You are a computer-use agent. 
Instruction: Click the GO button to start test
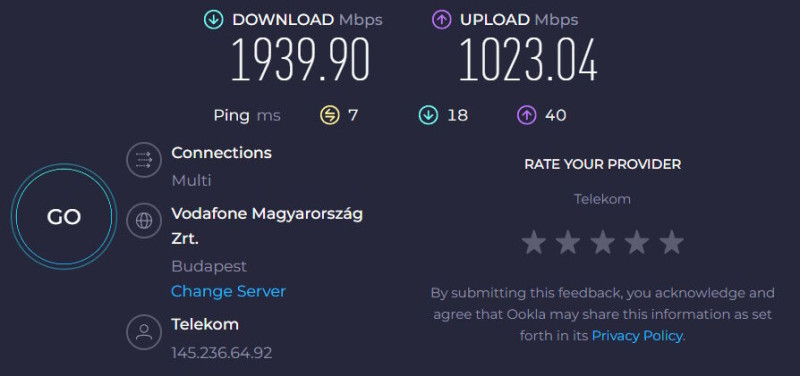tap(64, 217)
